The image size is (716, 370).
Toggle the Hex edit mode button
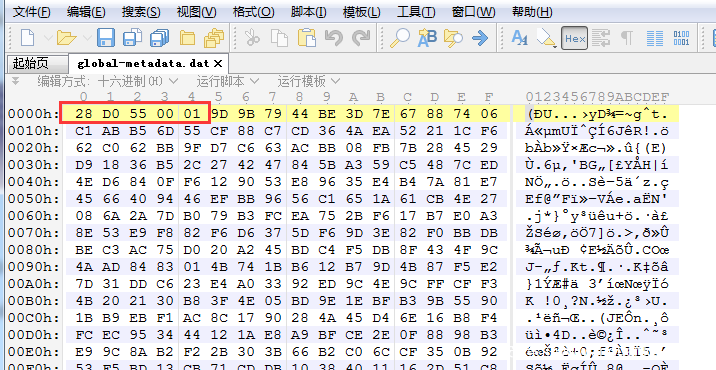point(574,38)
